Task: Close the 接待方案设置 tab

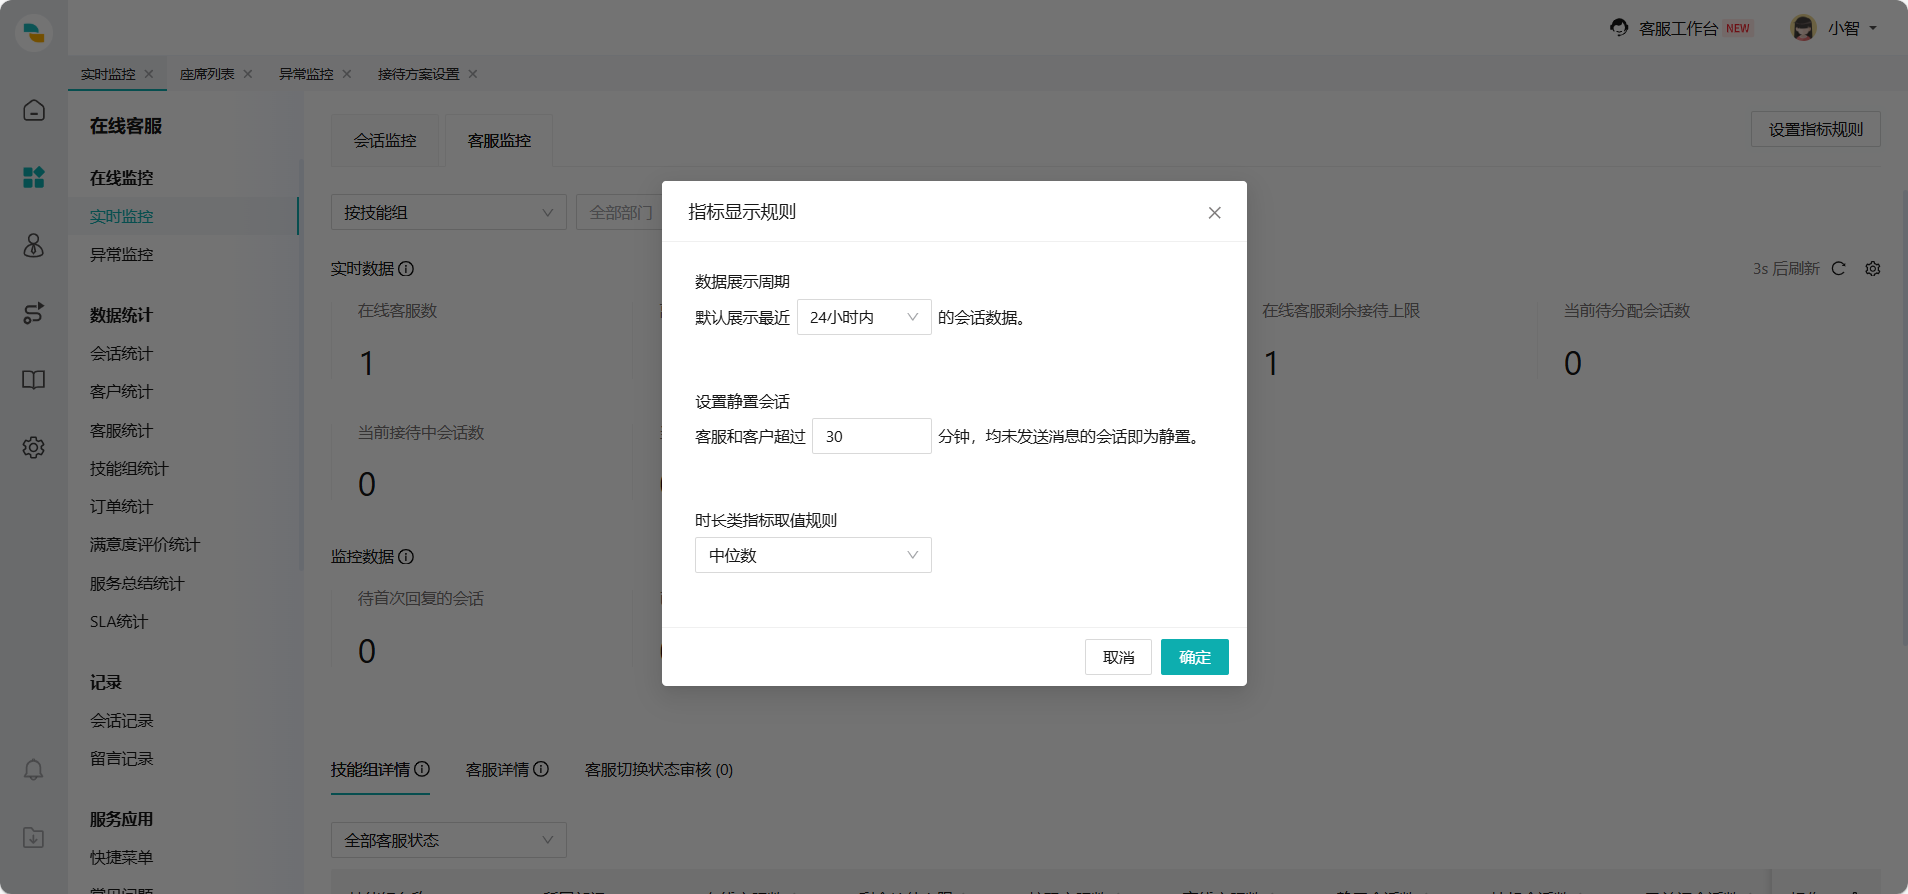Action: pos(473,74)
